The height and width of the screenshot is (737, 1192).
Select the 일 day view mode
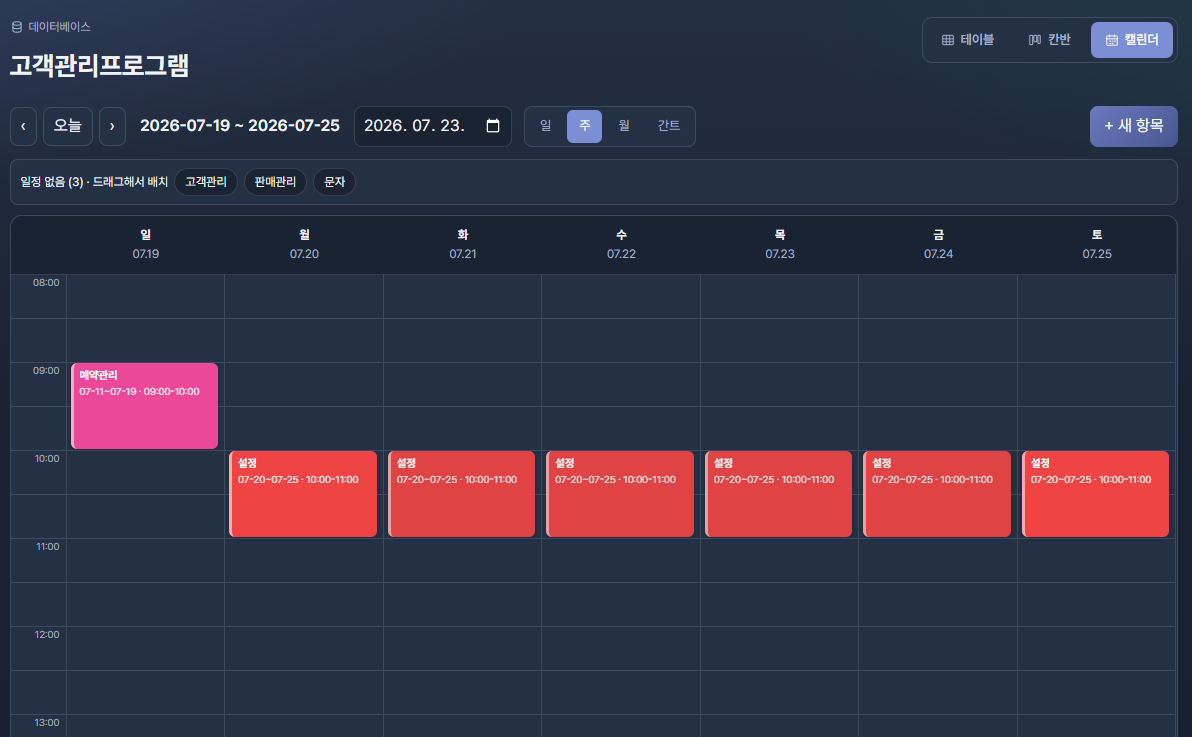546,126
